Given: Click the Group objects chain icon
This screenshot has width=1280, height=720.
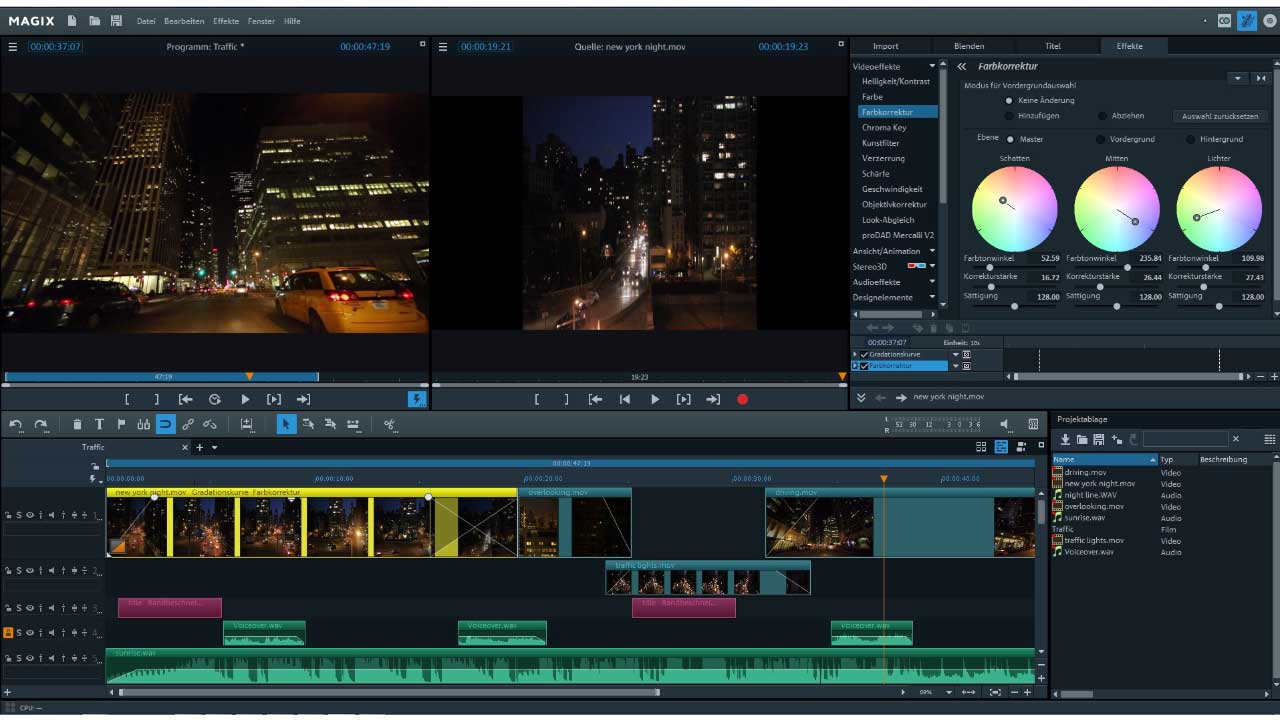Looking at the screenshot, I should coord(188,424).
